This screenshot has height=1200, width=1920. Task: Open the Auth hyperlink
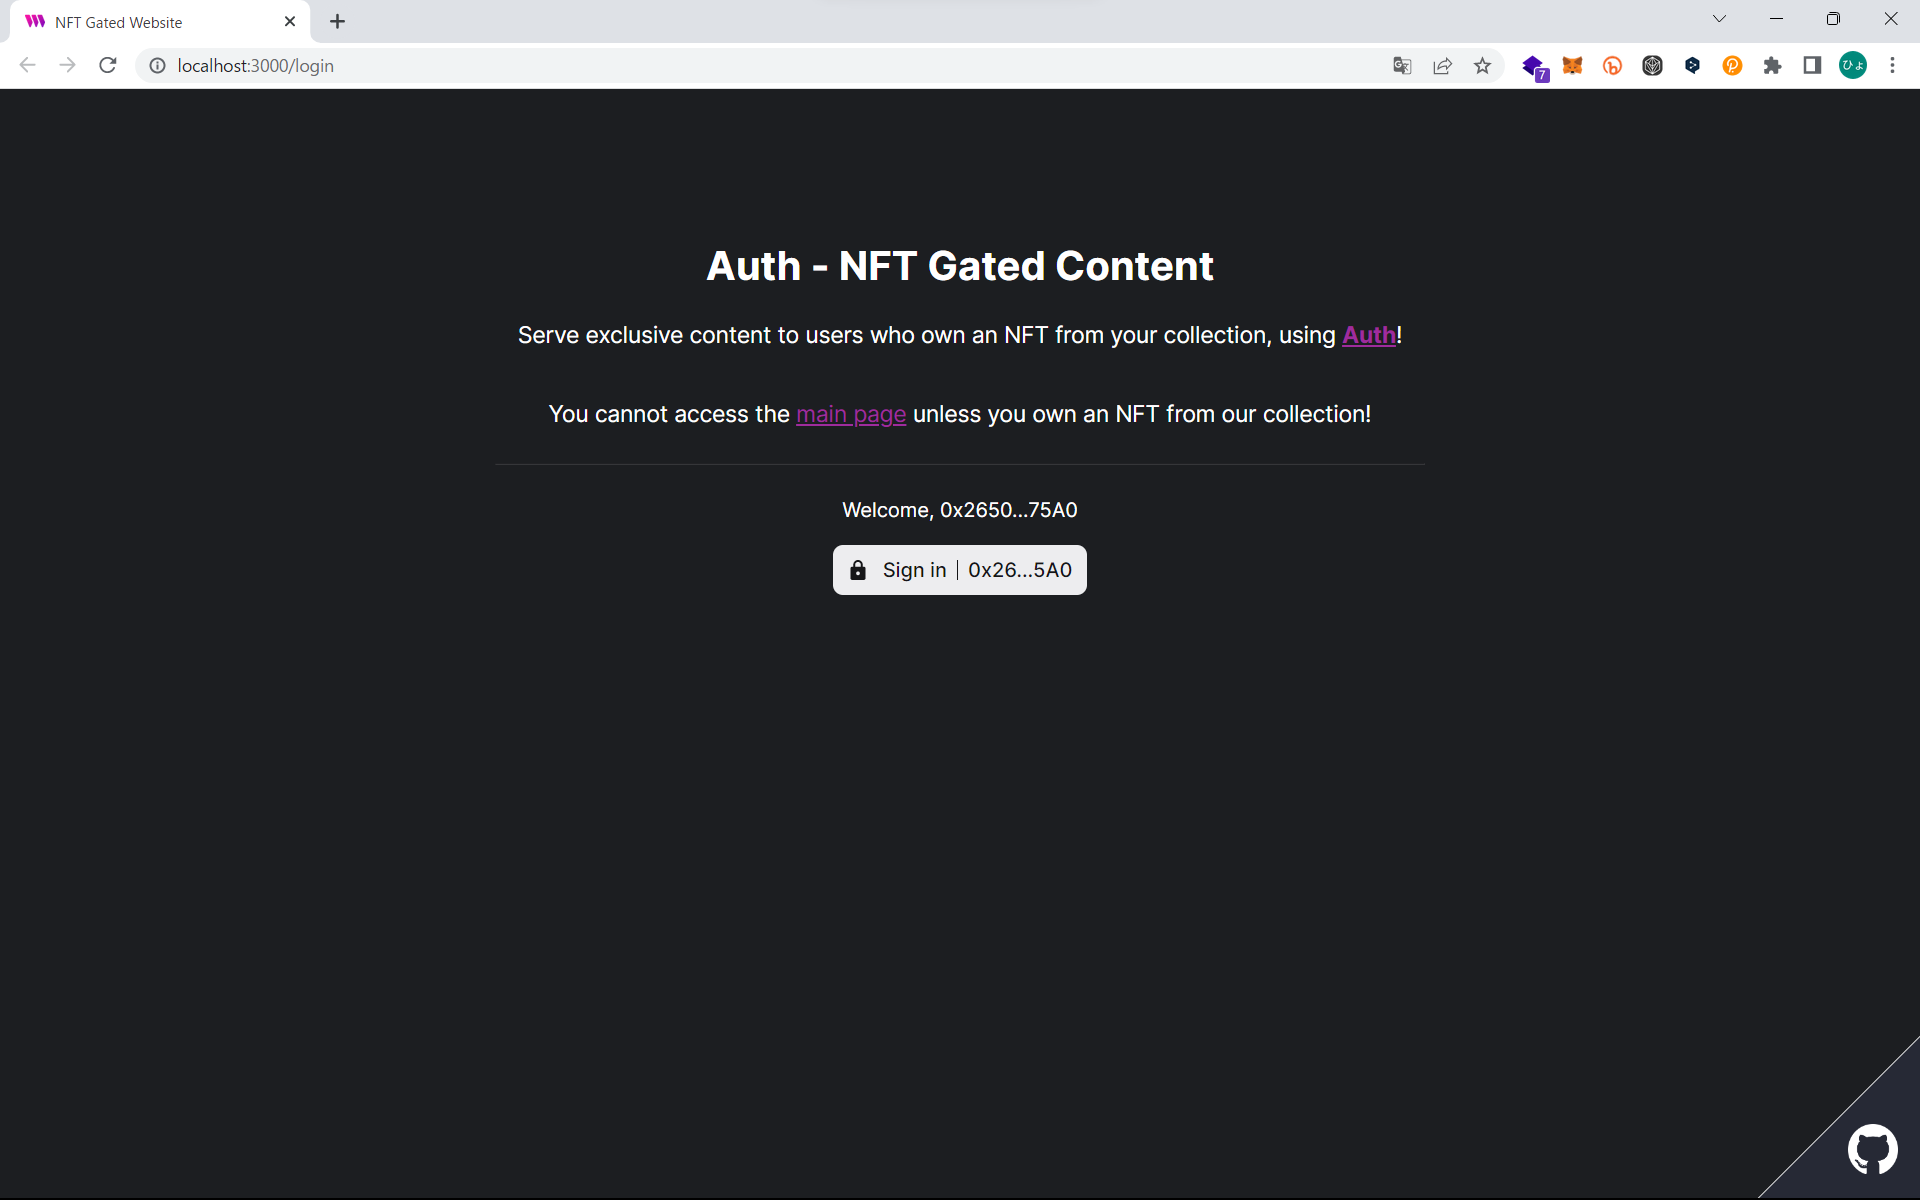pos(1368,335)
